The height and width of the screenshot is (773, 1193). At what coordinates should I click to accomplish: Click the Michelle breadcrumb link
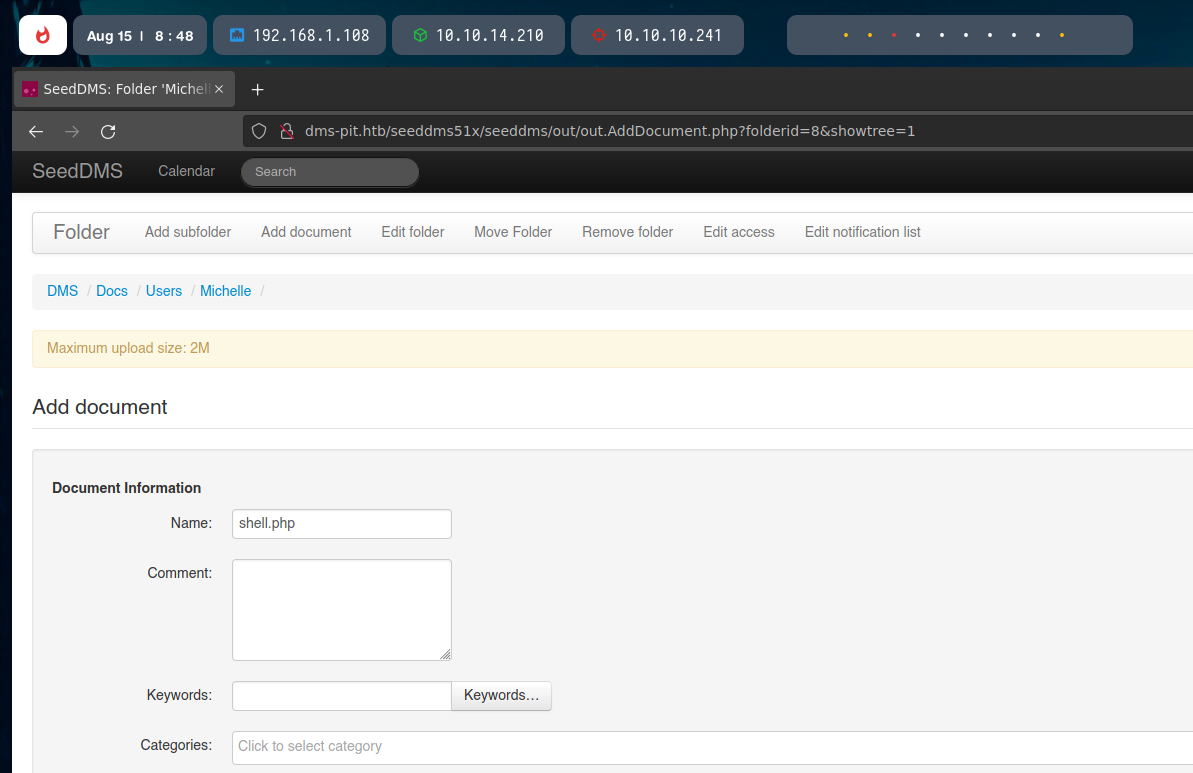point(225,291)
